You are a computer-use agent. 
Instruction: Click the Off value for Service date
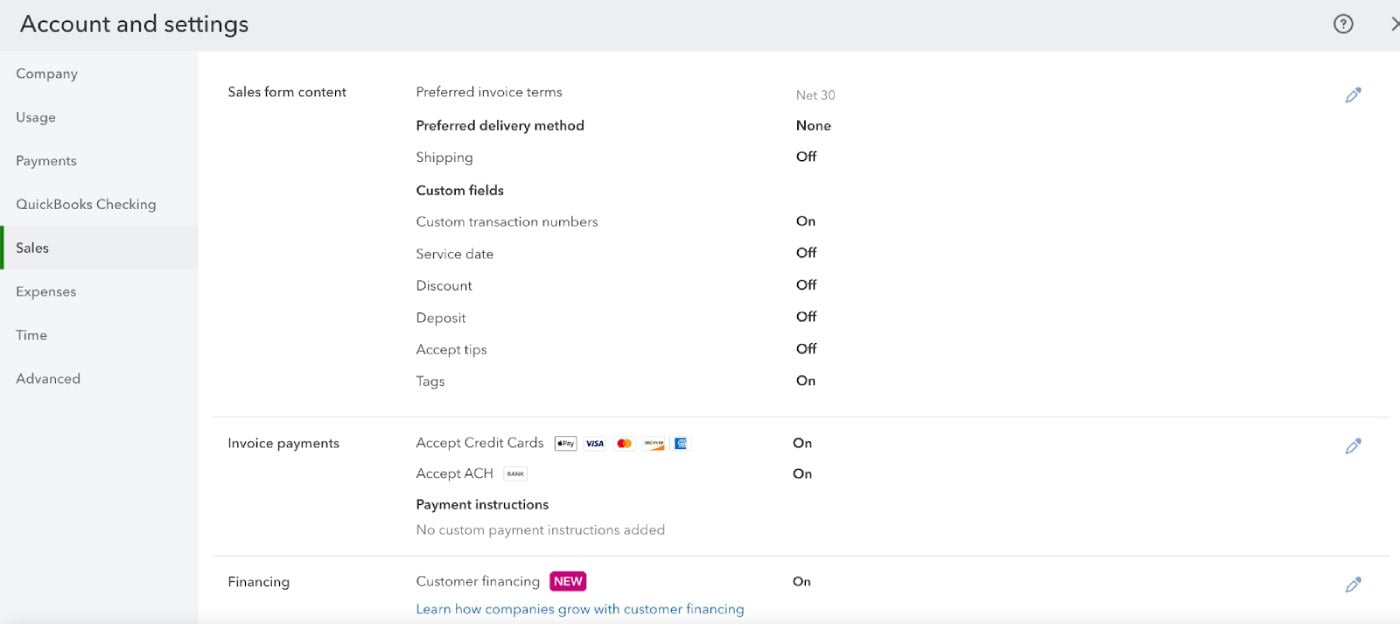pyautogui.click(x=806, y=253)
